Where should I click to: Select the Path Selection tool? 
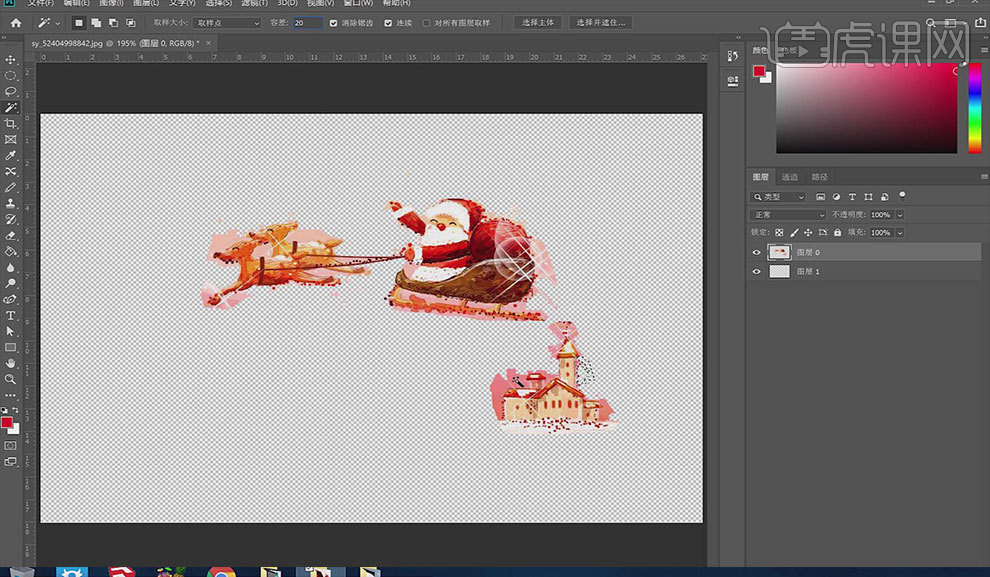point(11,331)
